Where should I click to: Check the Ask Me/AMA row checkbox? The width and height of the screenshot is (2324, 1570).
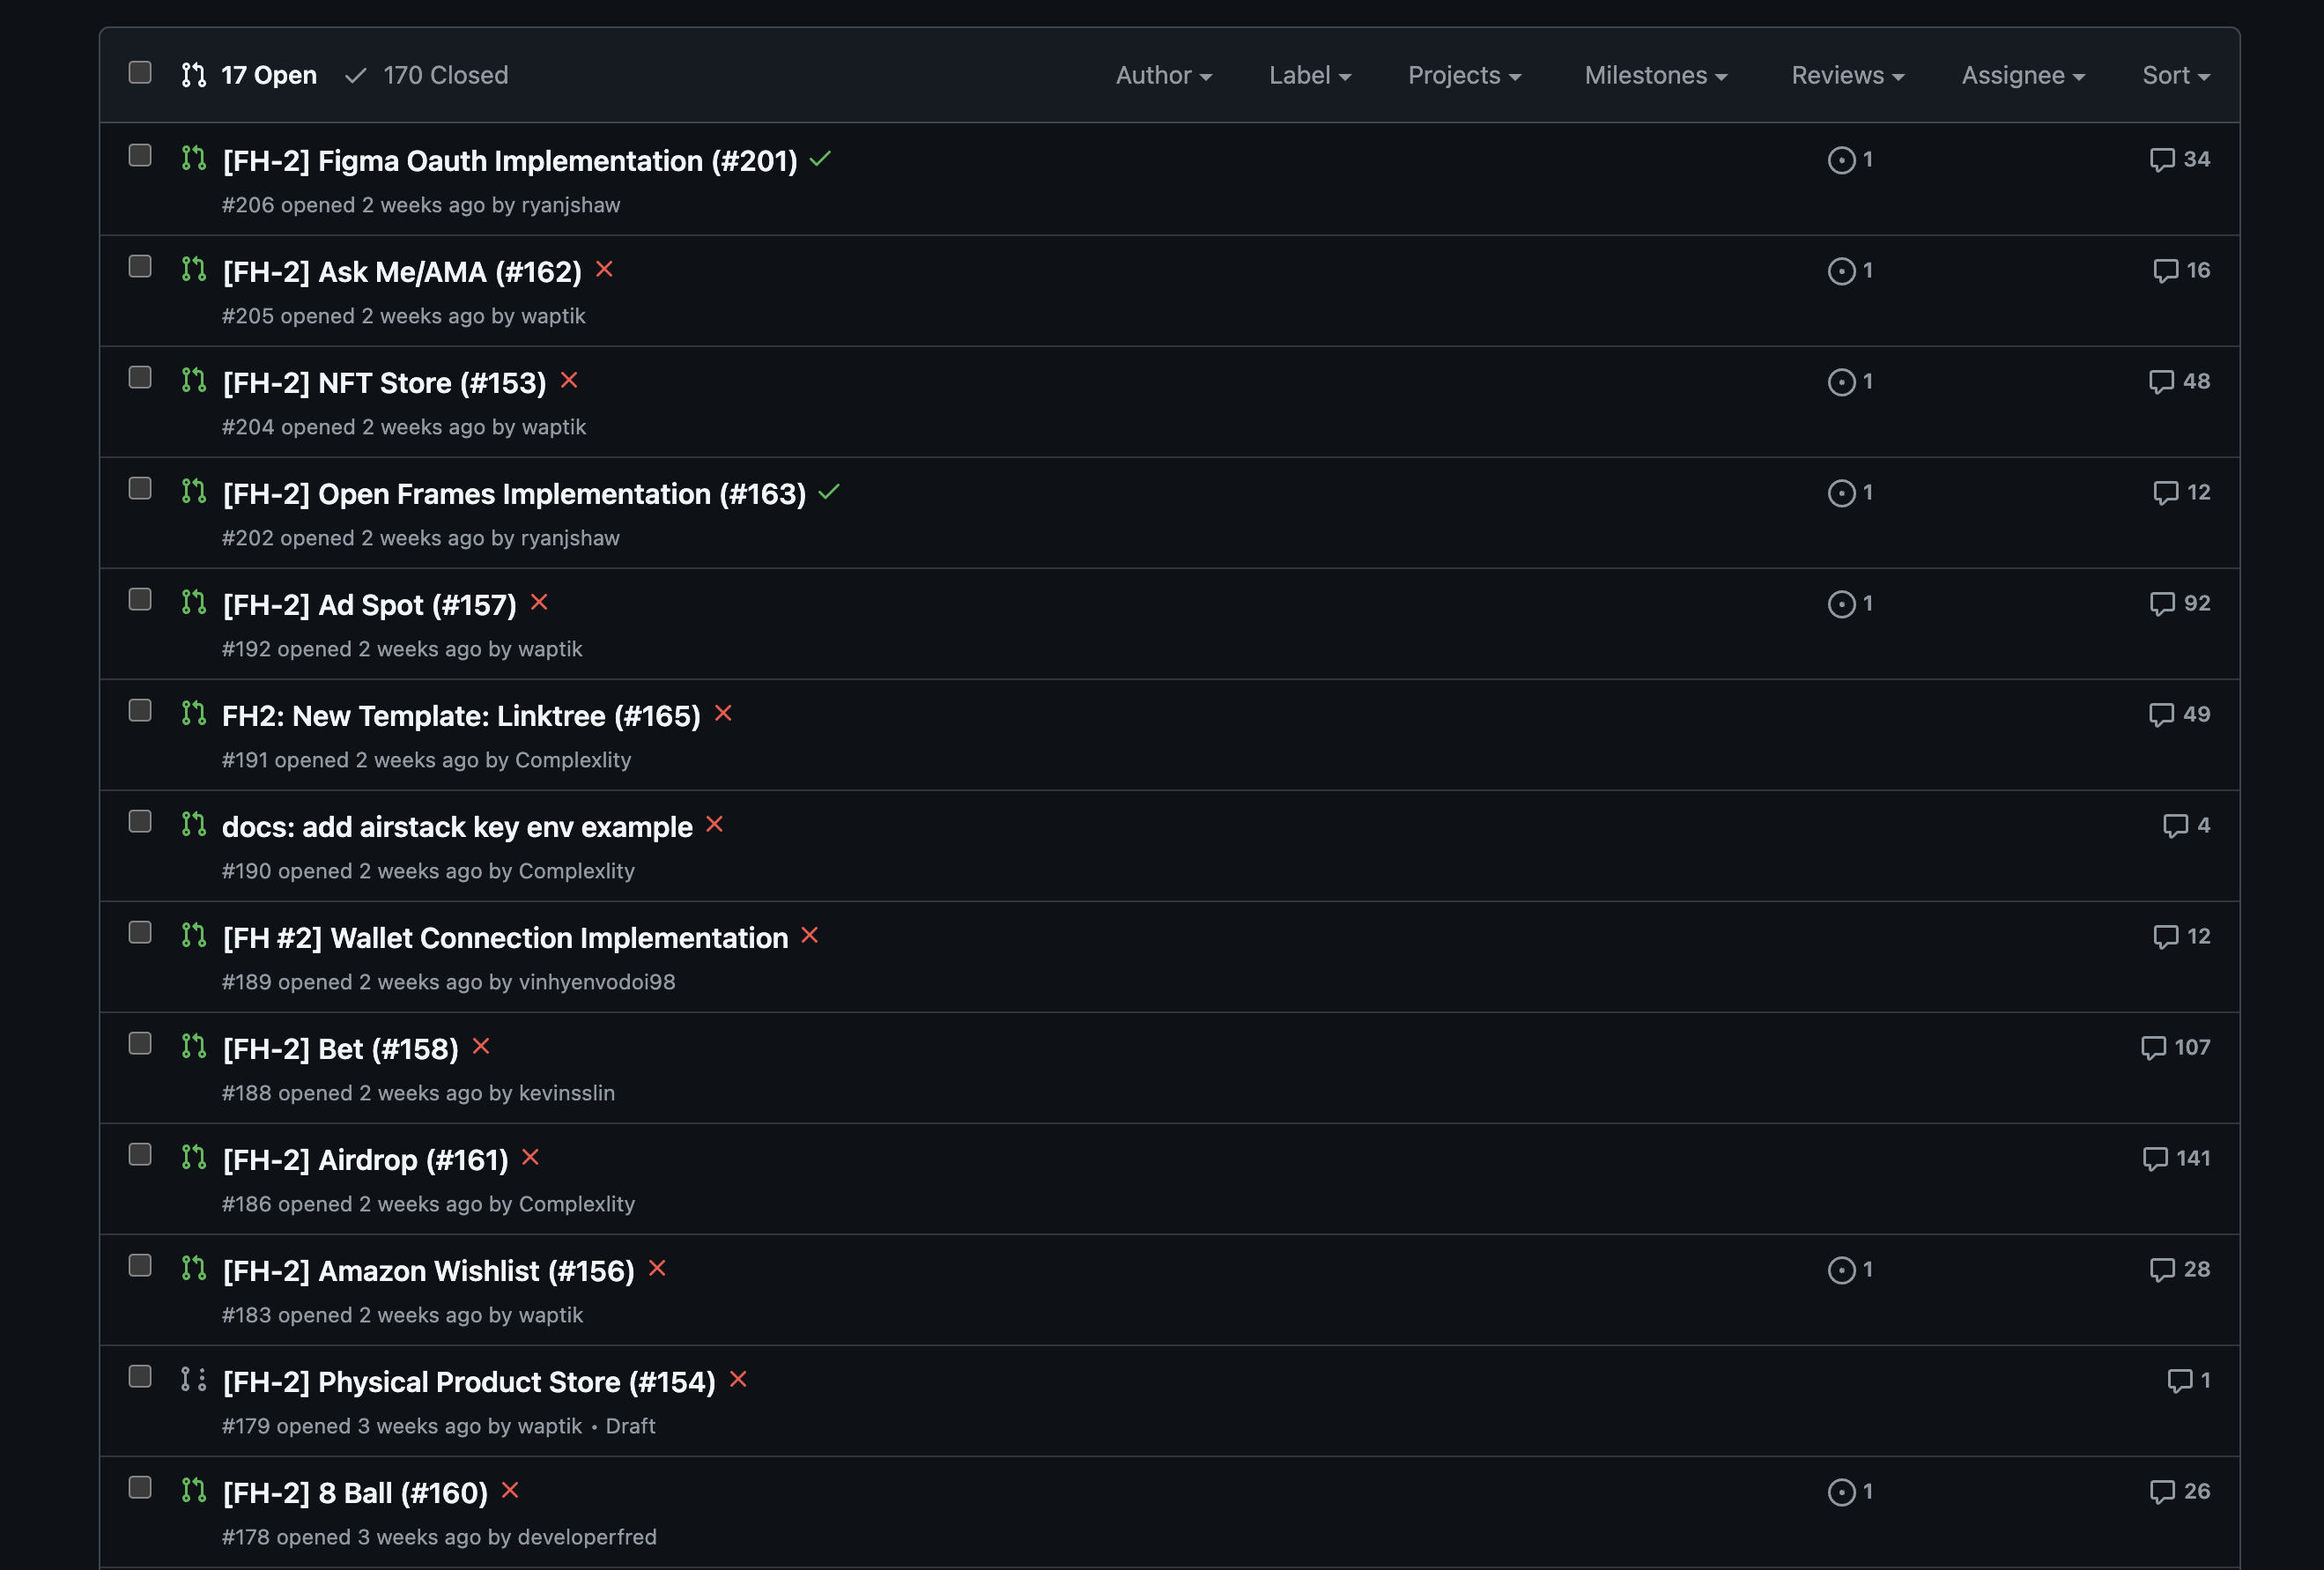(x=140, y=266)
